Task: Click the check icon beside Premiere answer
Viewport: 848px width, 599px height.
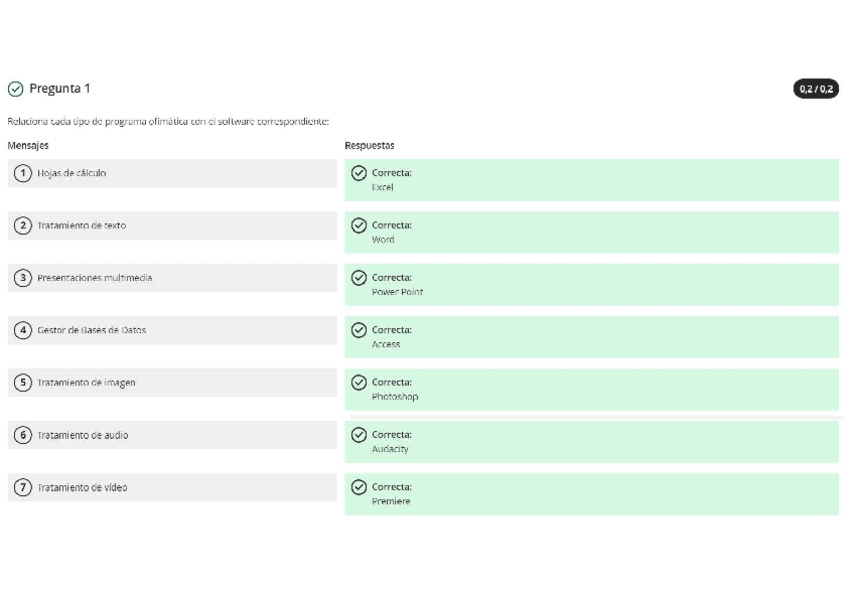Action: (359, 487)
